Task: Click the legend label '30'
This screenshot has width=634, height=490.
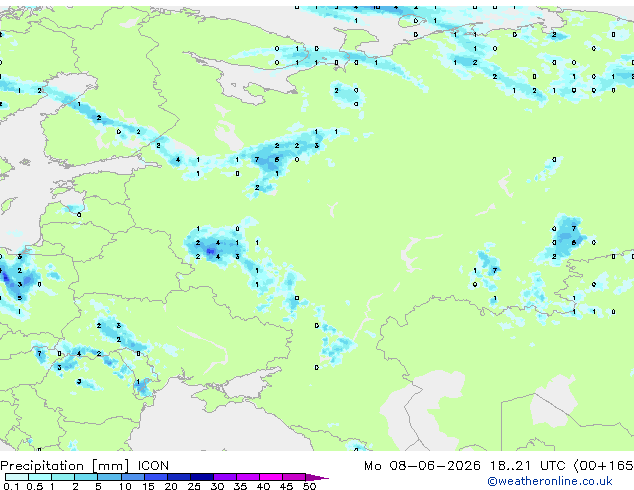Action: pyautogui.click(x=217, y=486)
